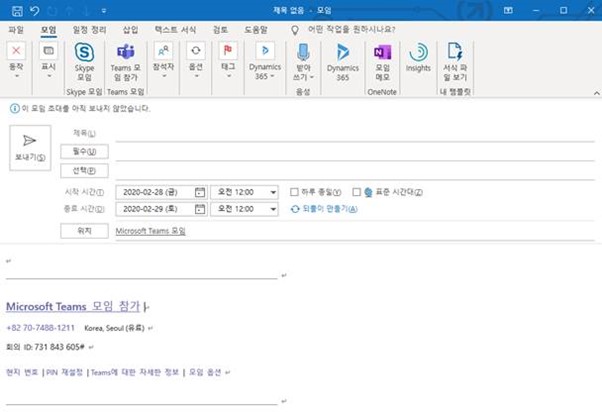Viewport: 602px width, 412px height.
Task: Open the start date calendar picker
Action: 200,192
